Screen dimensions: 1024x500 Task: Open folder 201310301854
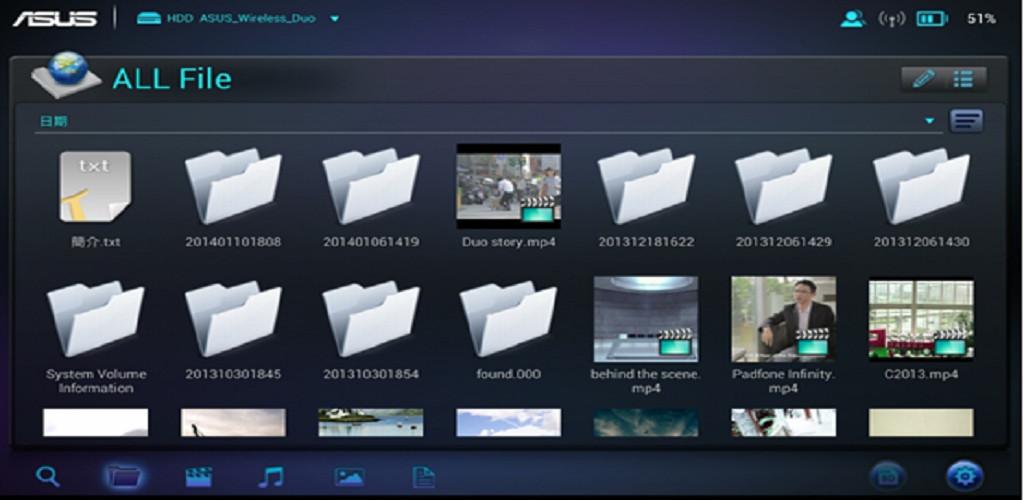(x=371, y=319)
